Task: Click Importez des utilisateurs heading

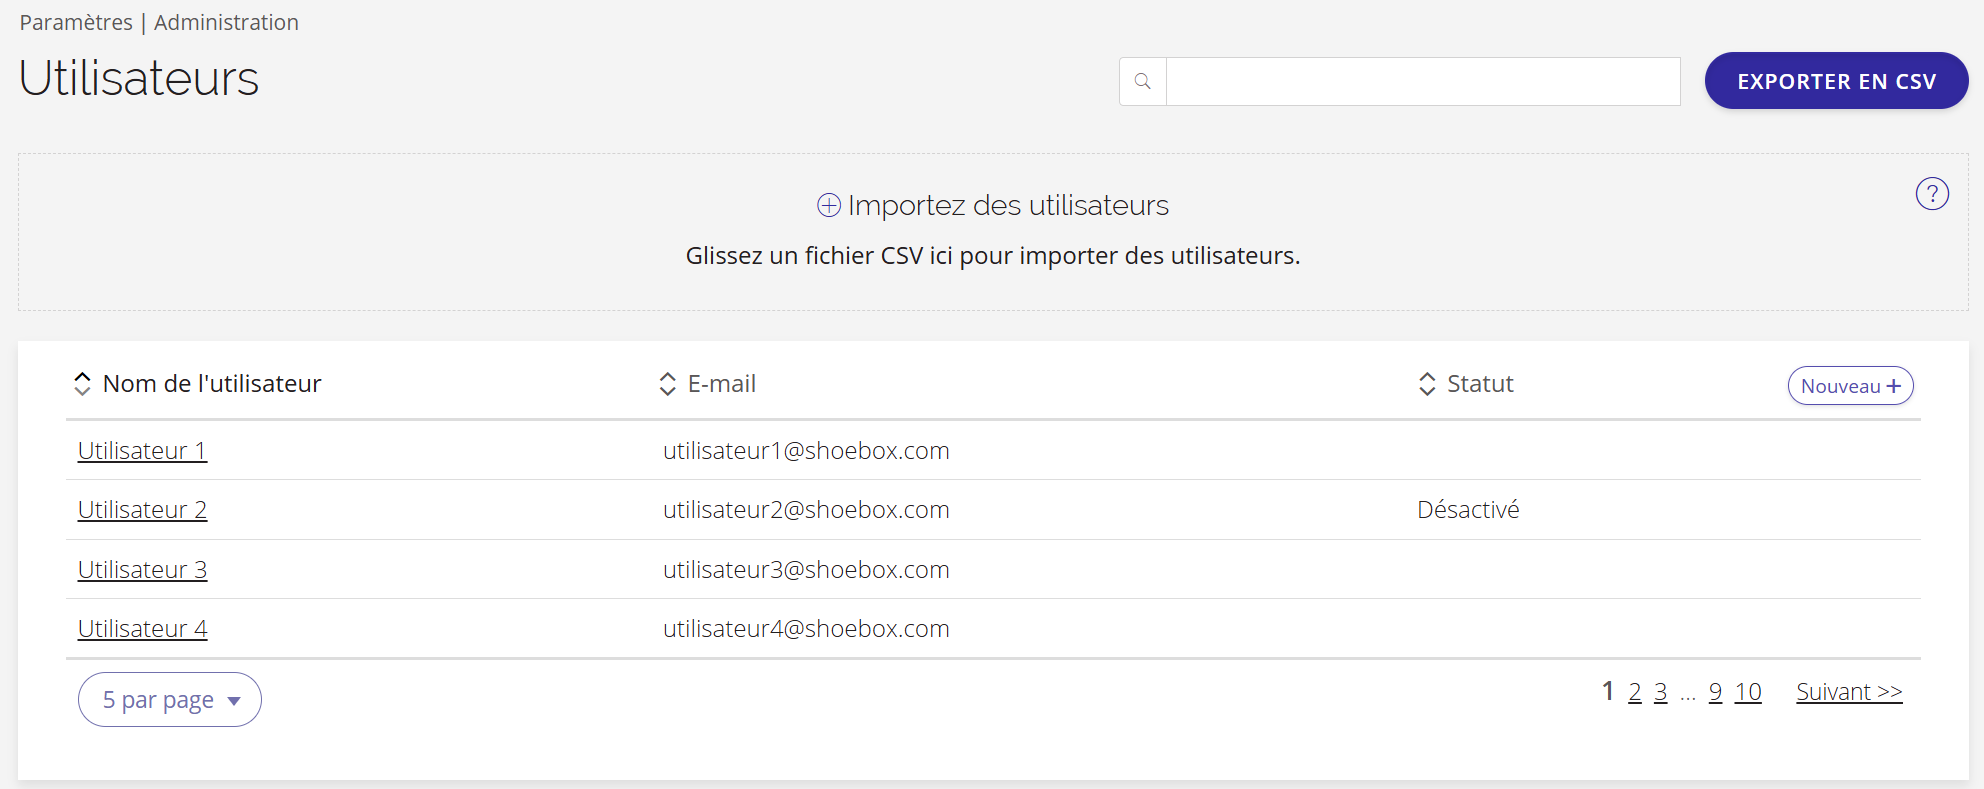Action: (1008, 205)
